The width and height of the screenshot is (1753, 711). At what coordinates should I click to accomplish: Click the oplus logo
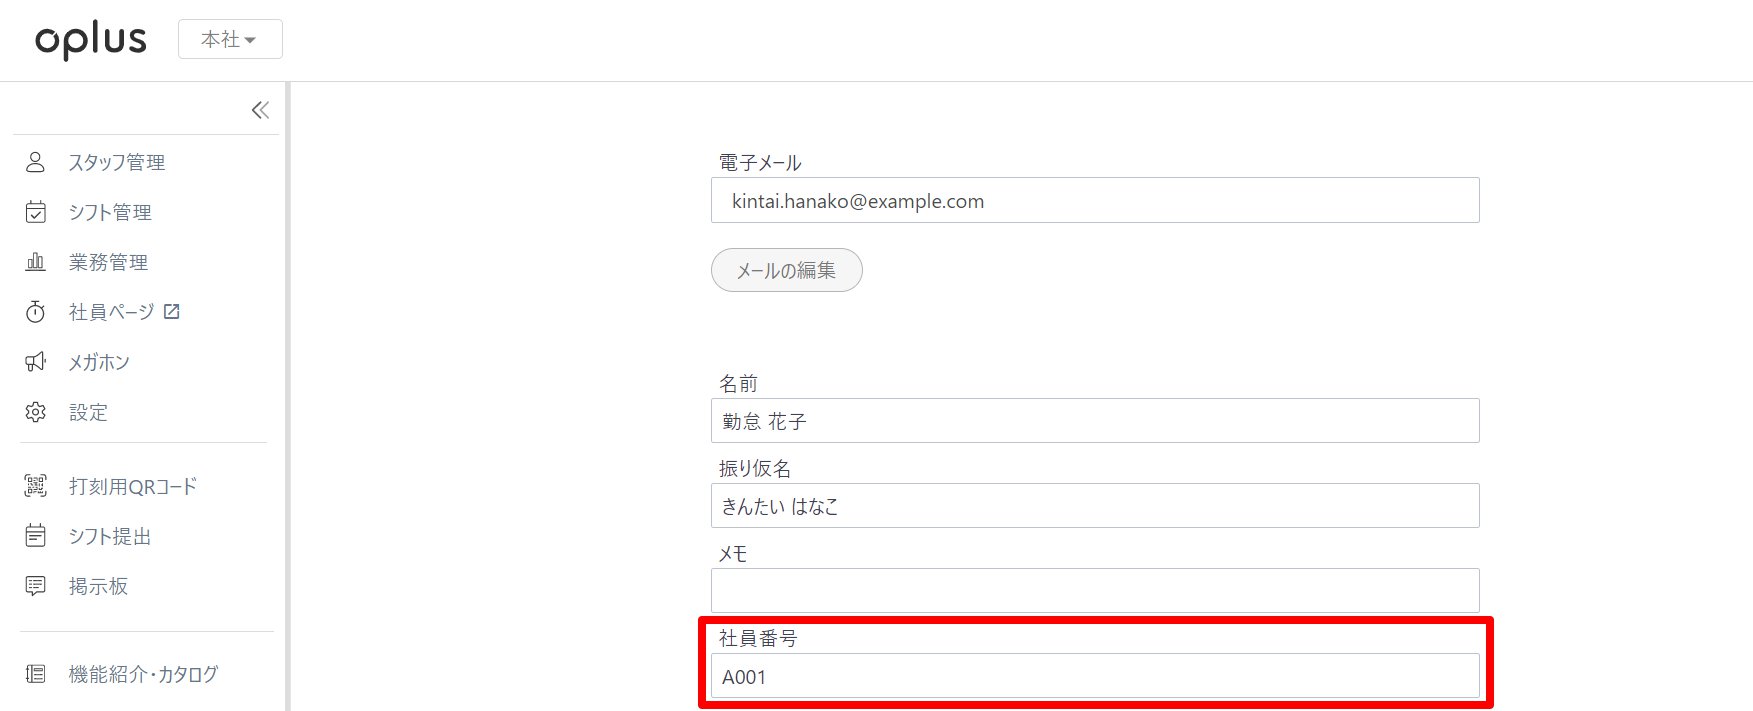(91, 40)
